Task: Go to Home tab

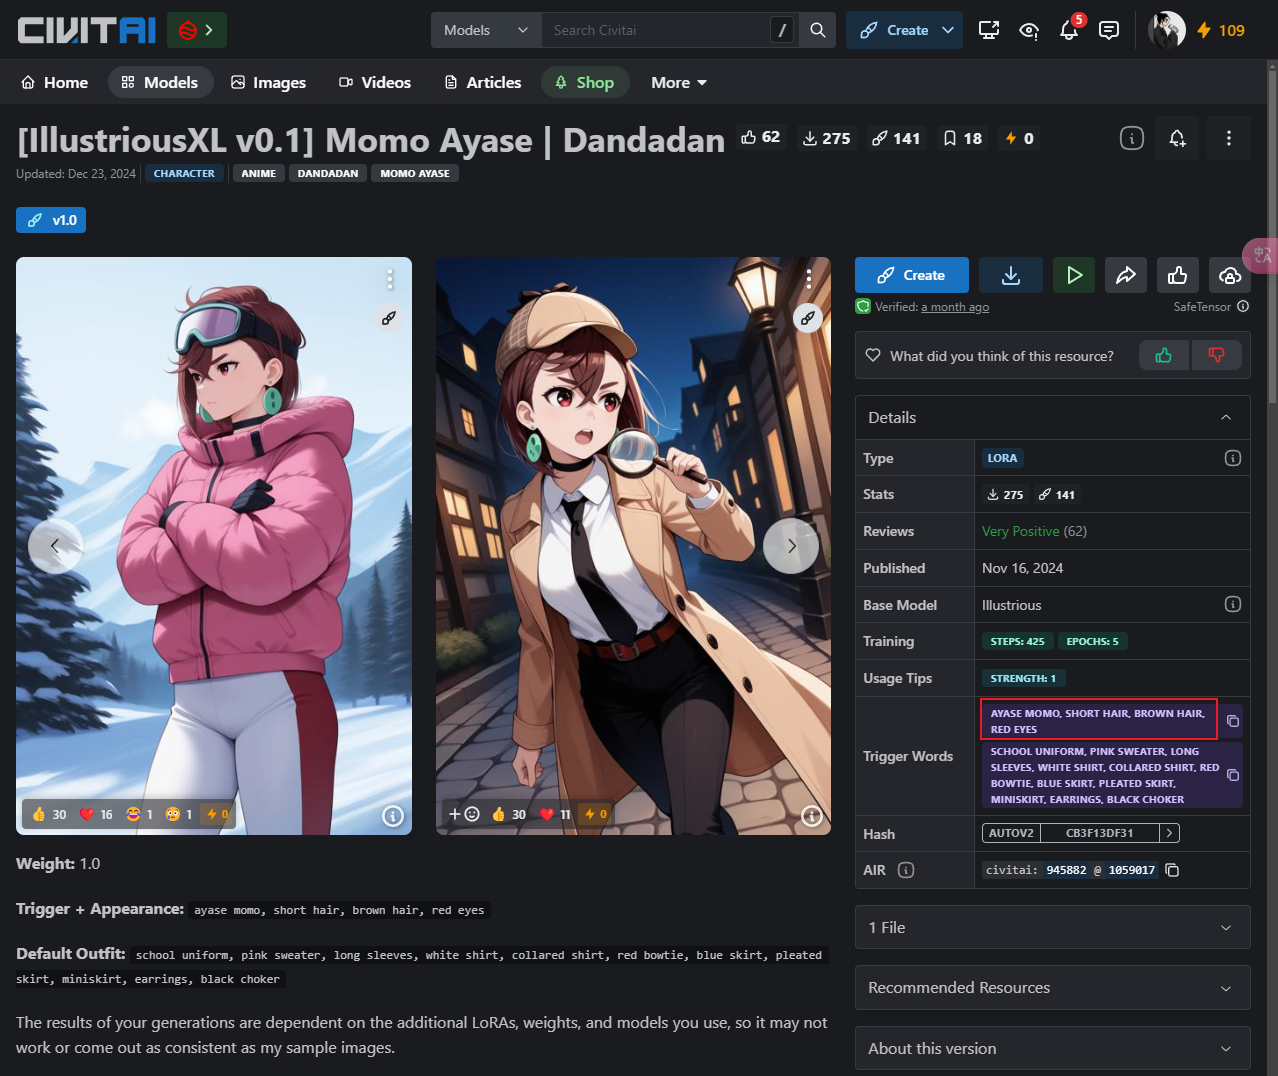Action: tap(55, 82)
